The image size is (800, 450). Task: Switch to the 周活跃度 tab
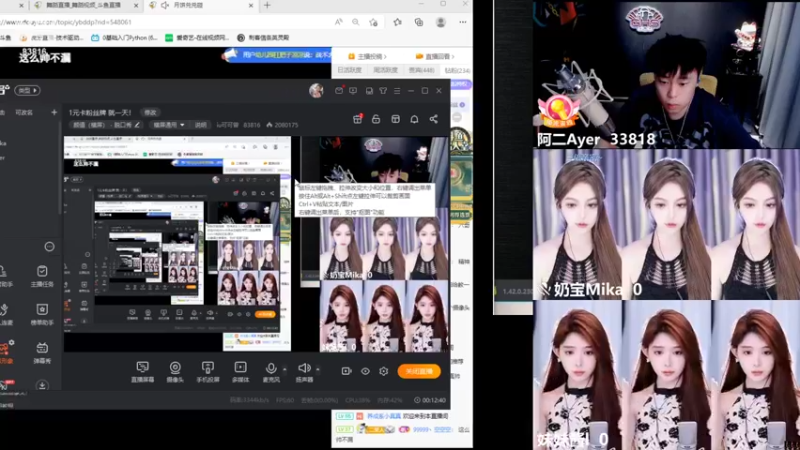pos(385,70)
